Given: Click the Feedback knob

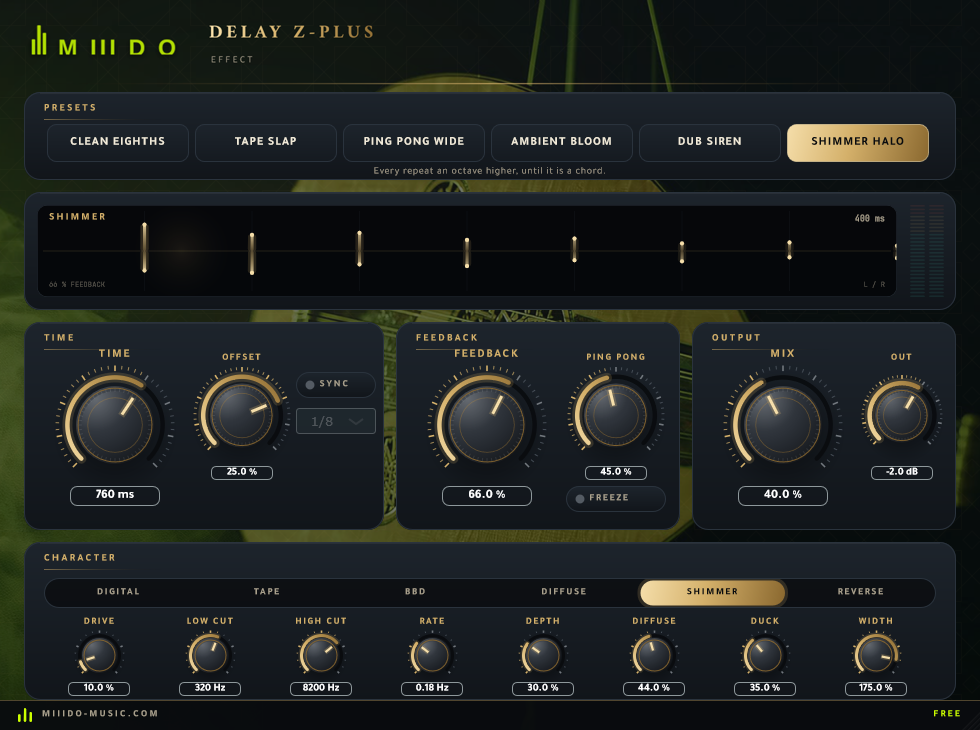Looking at the screenshot, I should click(x=486, y=424).
